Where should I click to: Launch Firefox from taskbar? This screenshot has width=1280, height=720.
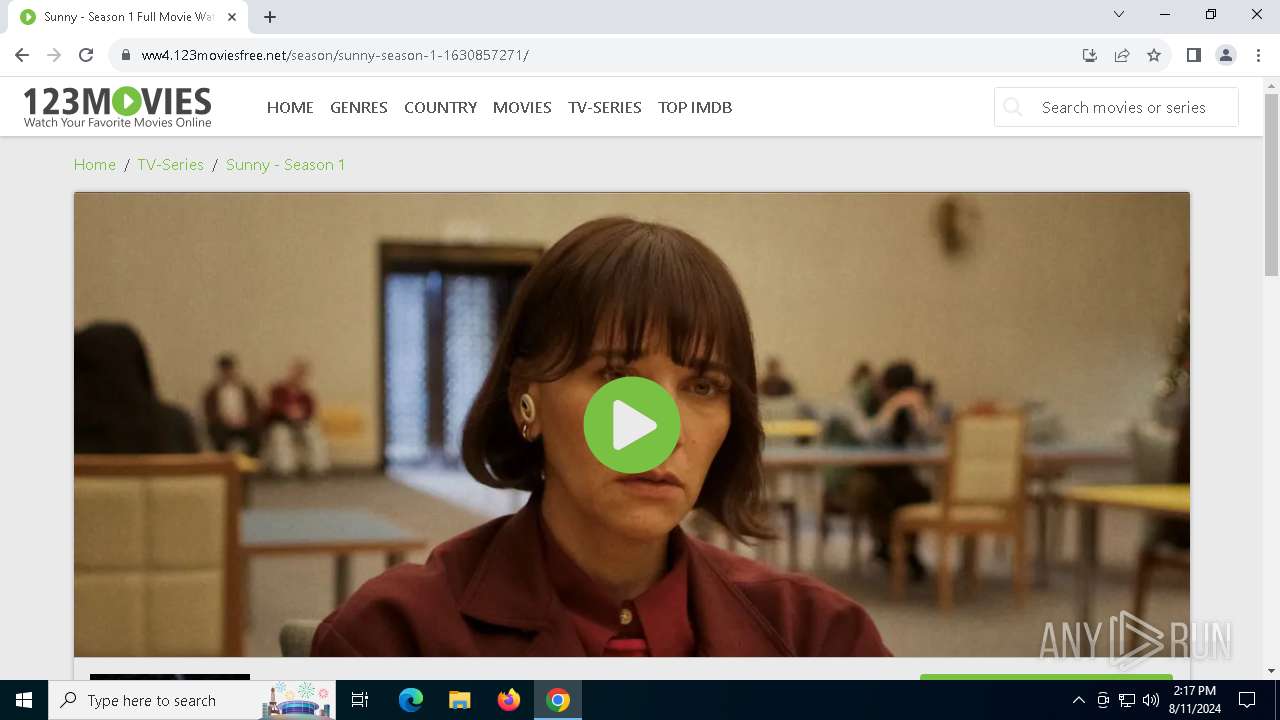(509, 700)
